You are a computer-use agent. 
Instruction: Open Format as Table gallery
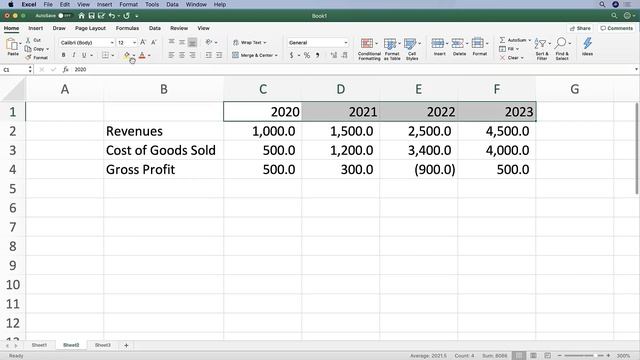[392, 49]
